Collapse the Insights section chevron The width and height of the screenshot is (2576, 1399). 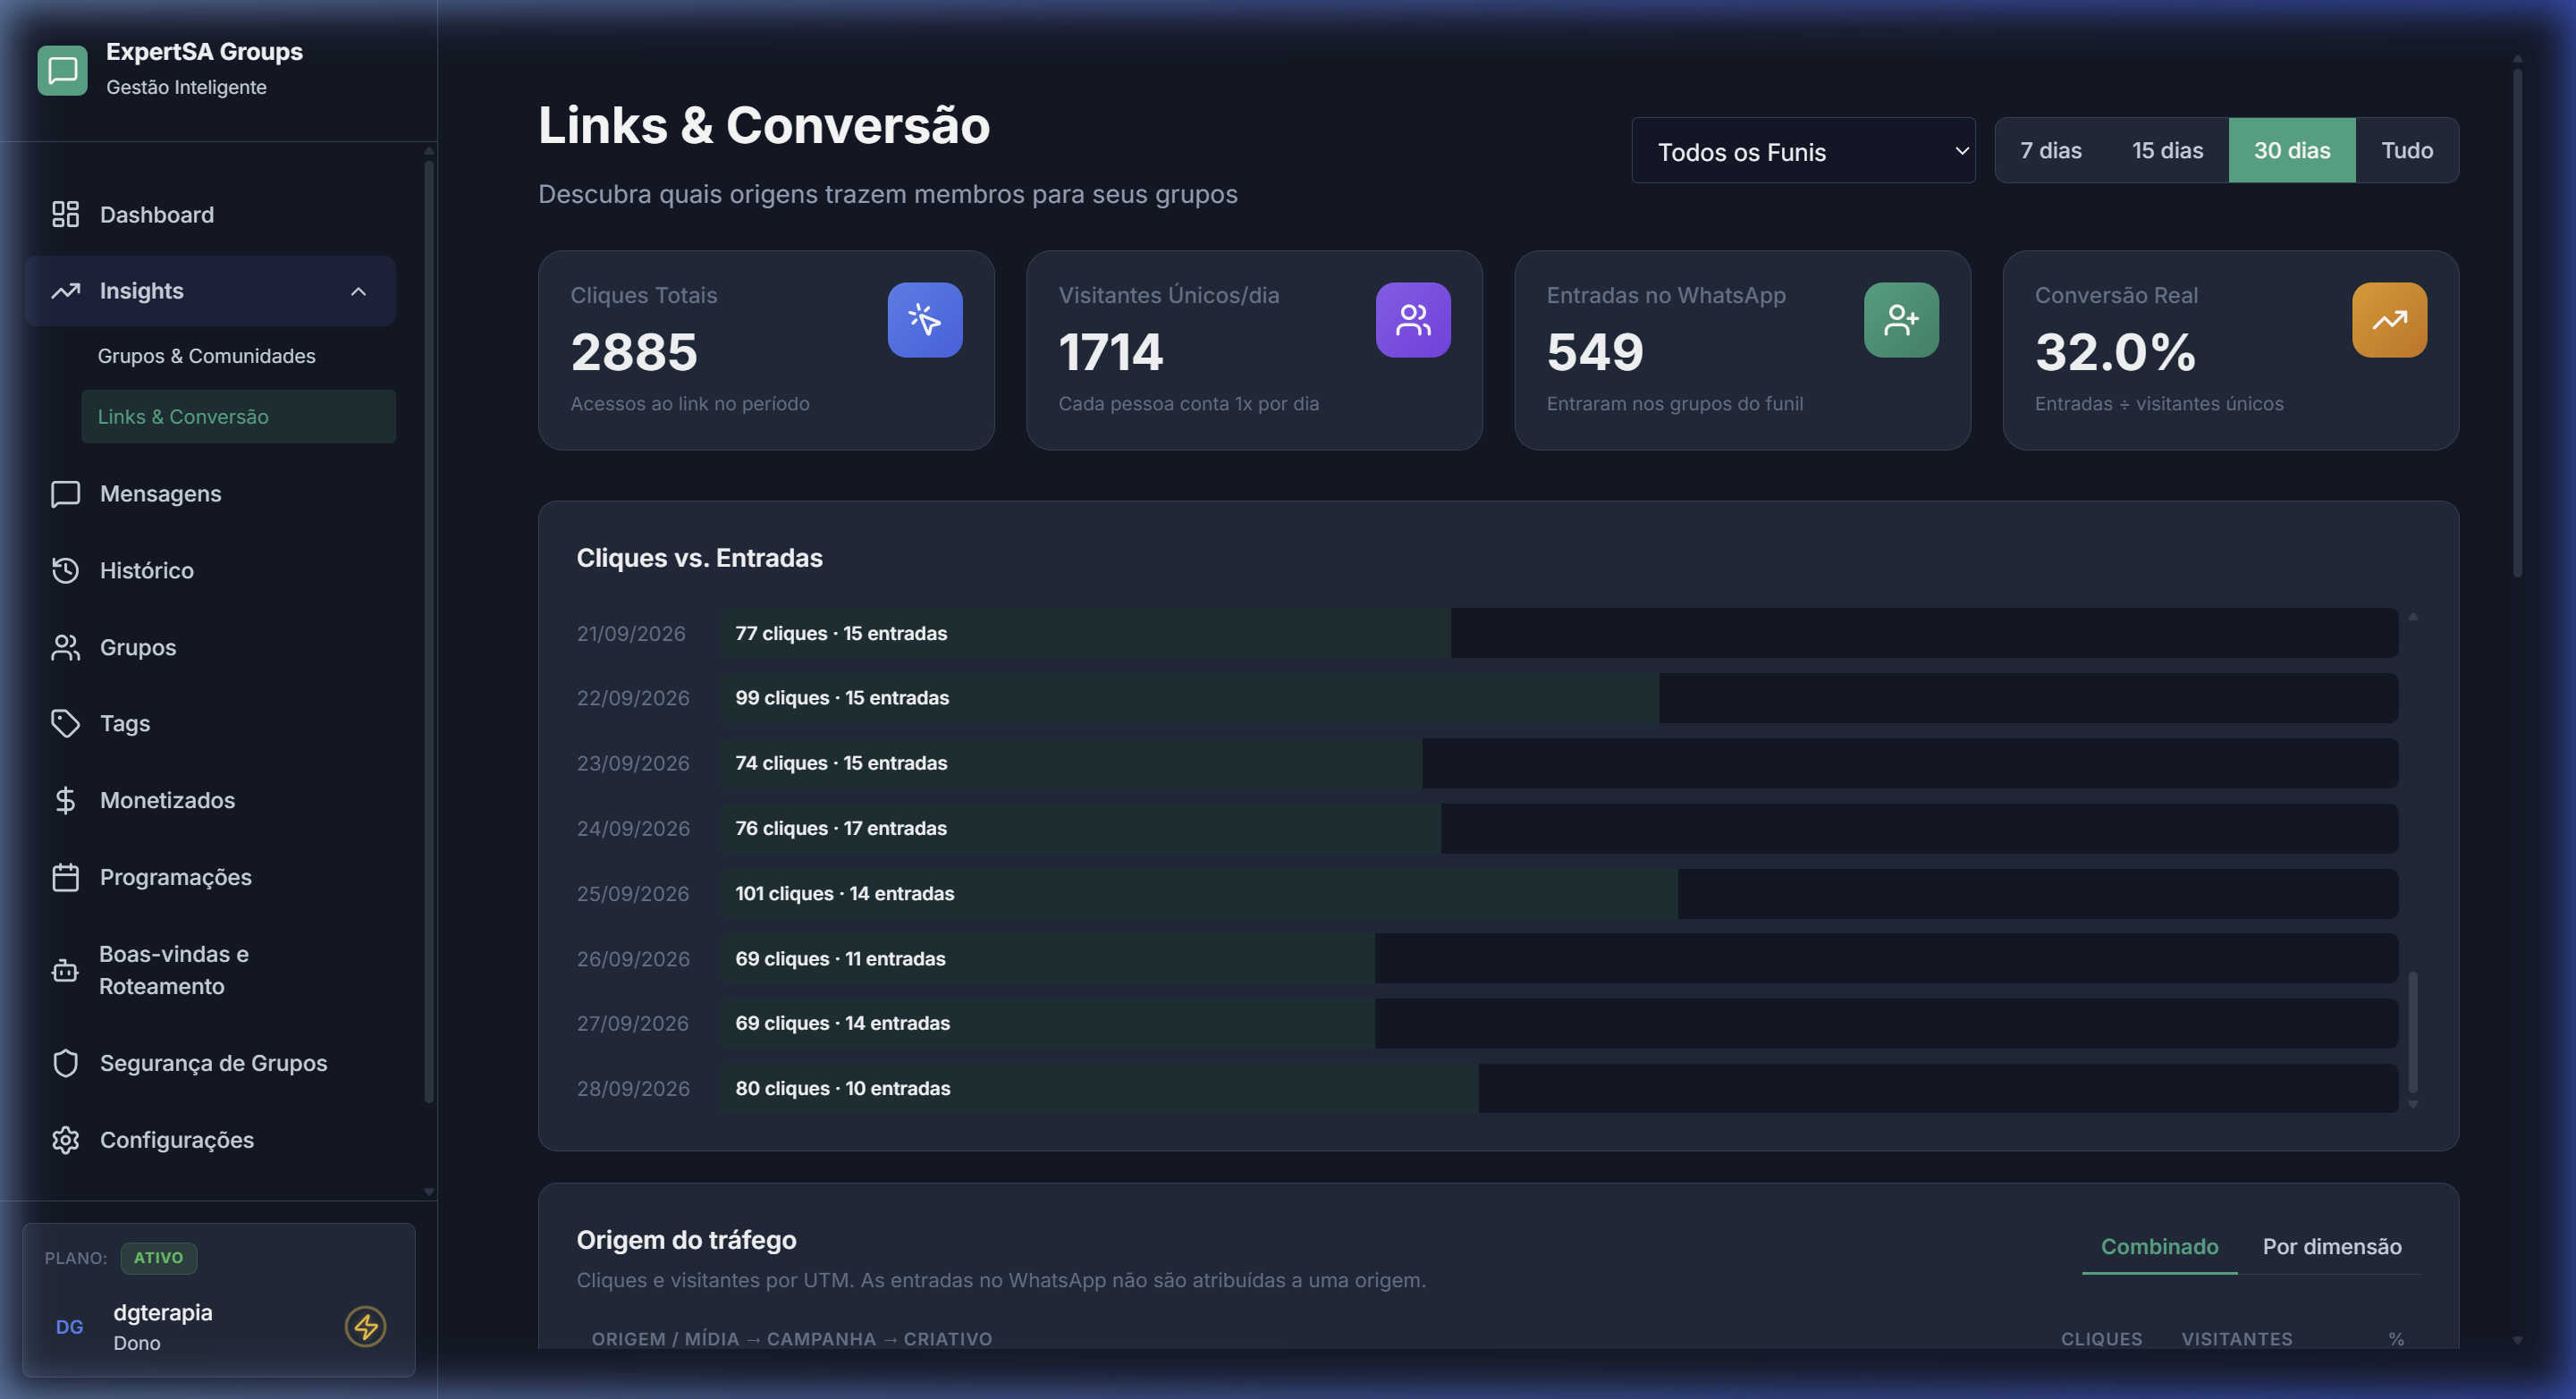358,291
